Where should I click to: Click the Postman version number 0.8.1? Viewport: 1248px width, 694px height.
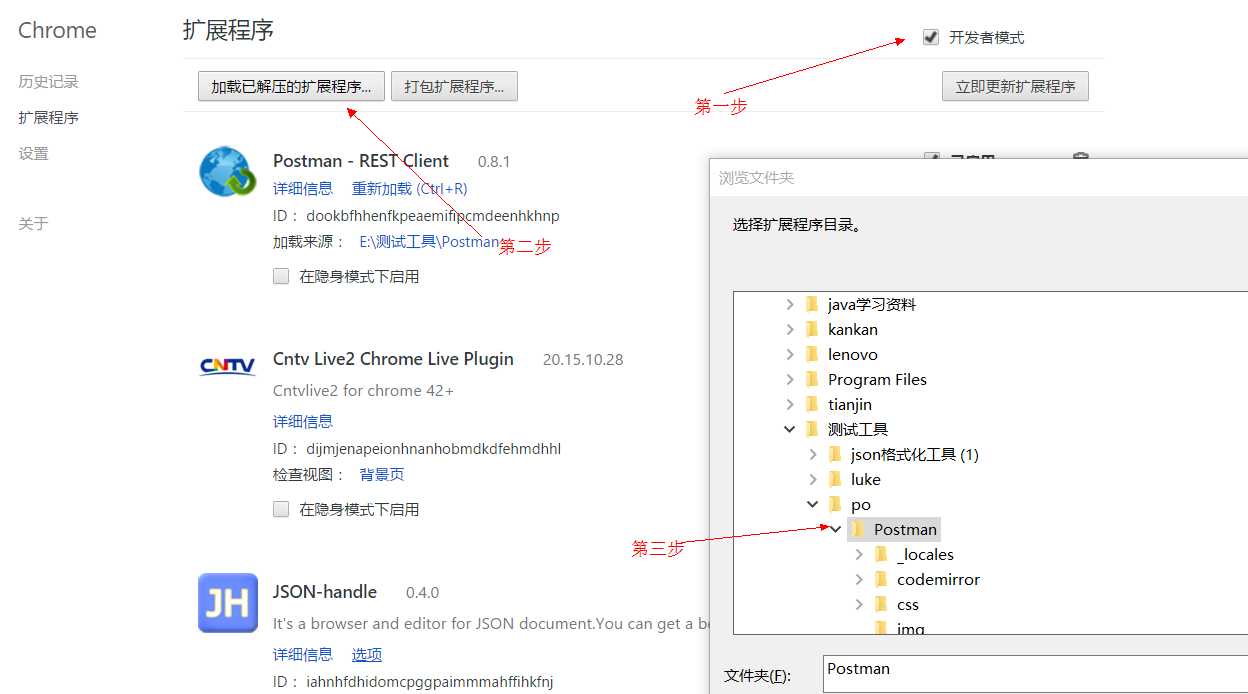[x=494, y=162]
